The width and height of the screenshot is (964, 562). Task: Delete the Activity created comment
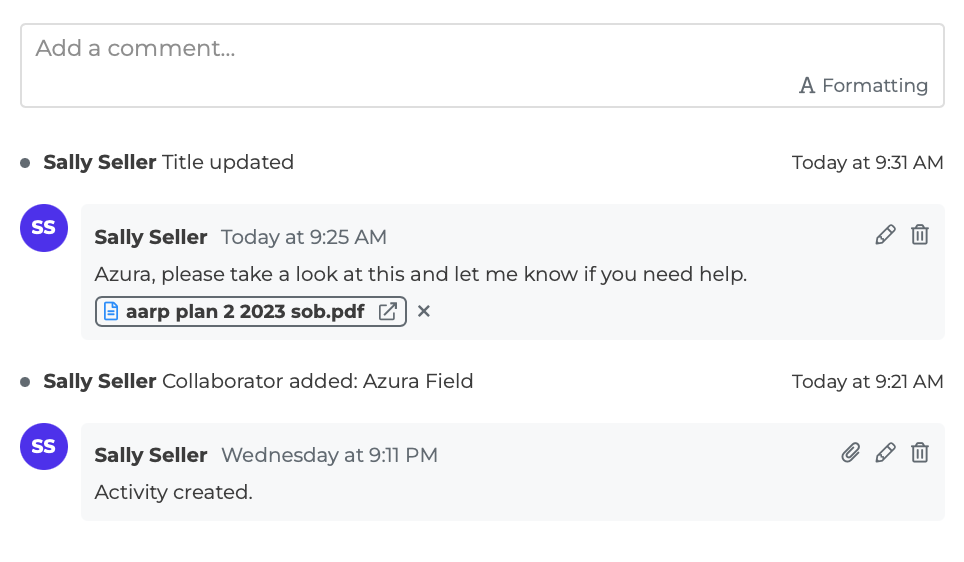(920, 453)
